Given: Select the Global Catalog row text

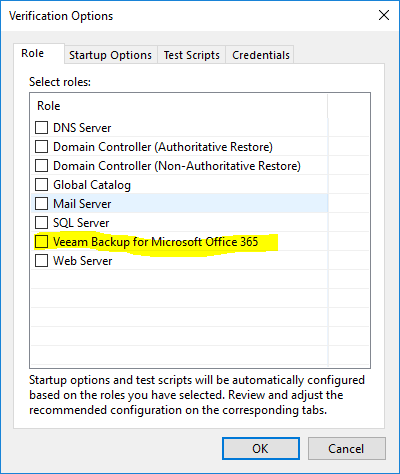Looking at the screenshot, I should click(x=92, y=185).
